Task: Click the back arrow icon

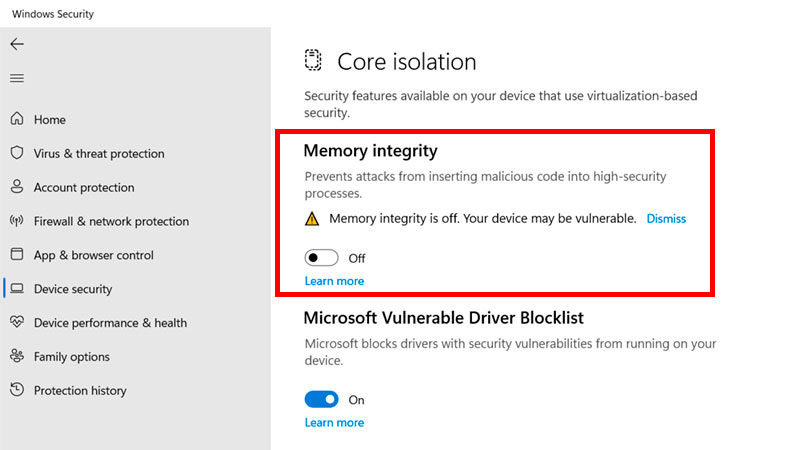Action: coord(16,44)
